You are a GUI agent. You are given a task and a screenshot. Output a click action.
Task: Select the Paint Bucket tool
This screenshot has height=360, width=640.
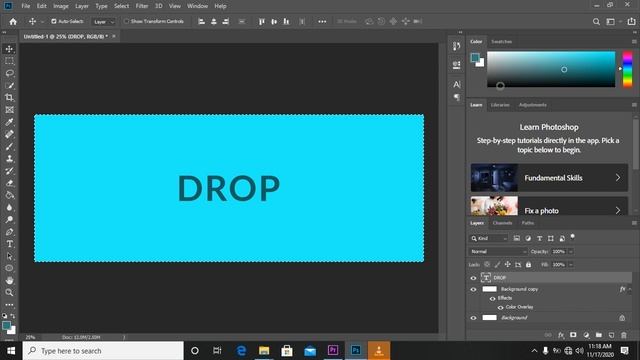(9, 195)
